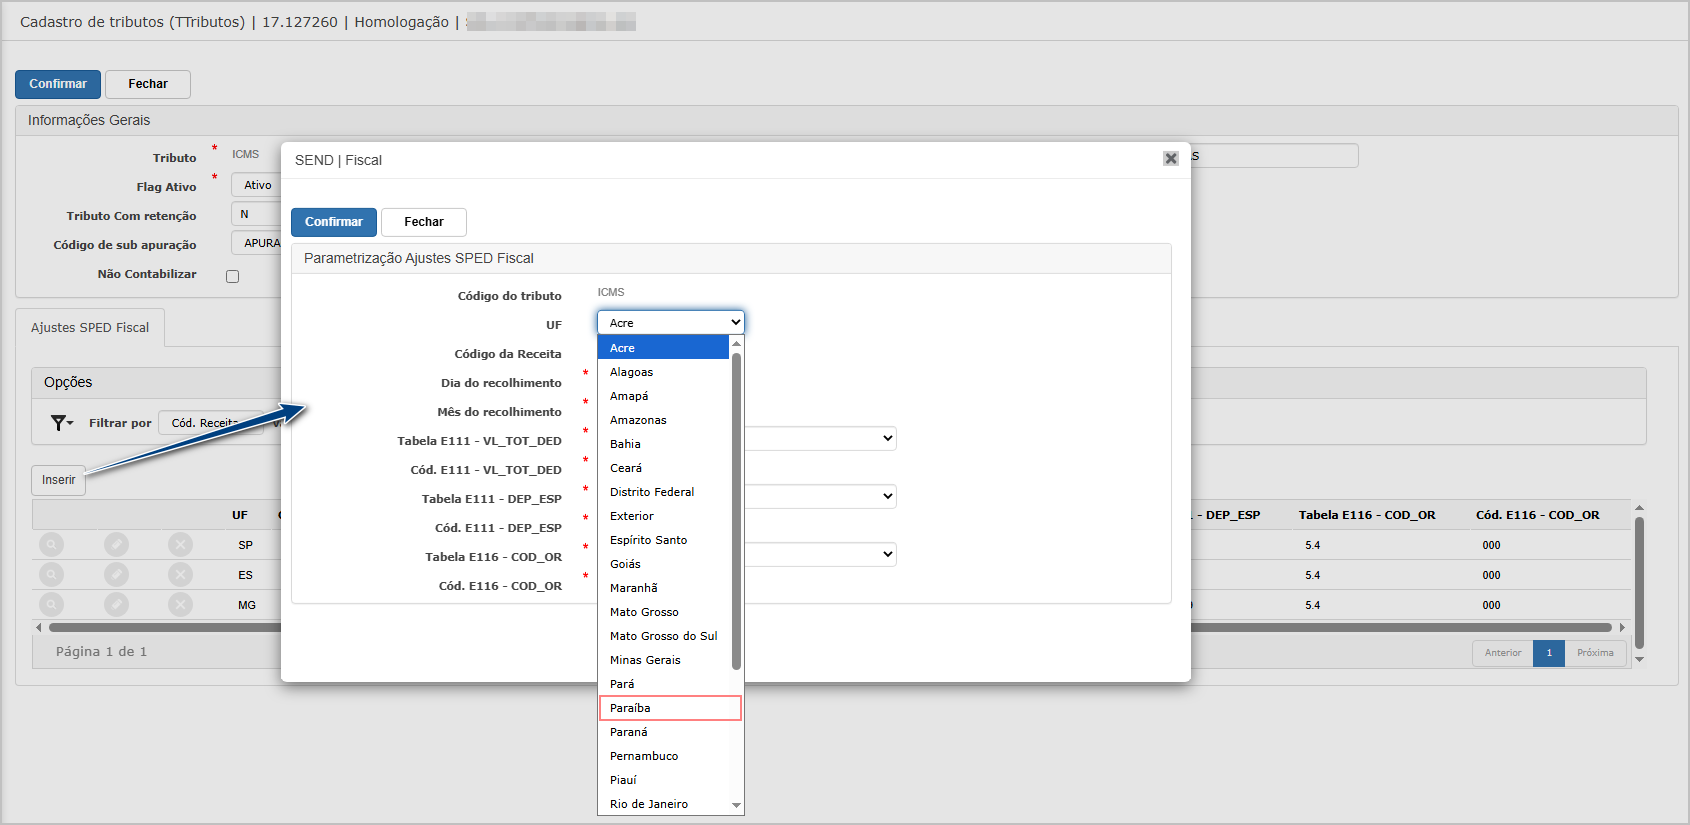
Task: Open the Tabela E111 - VL_TOT_DED dropdown
Action: (x=820, y=439)
